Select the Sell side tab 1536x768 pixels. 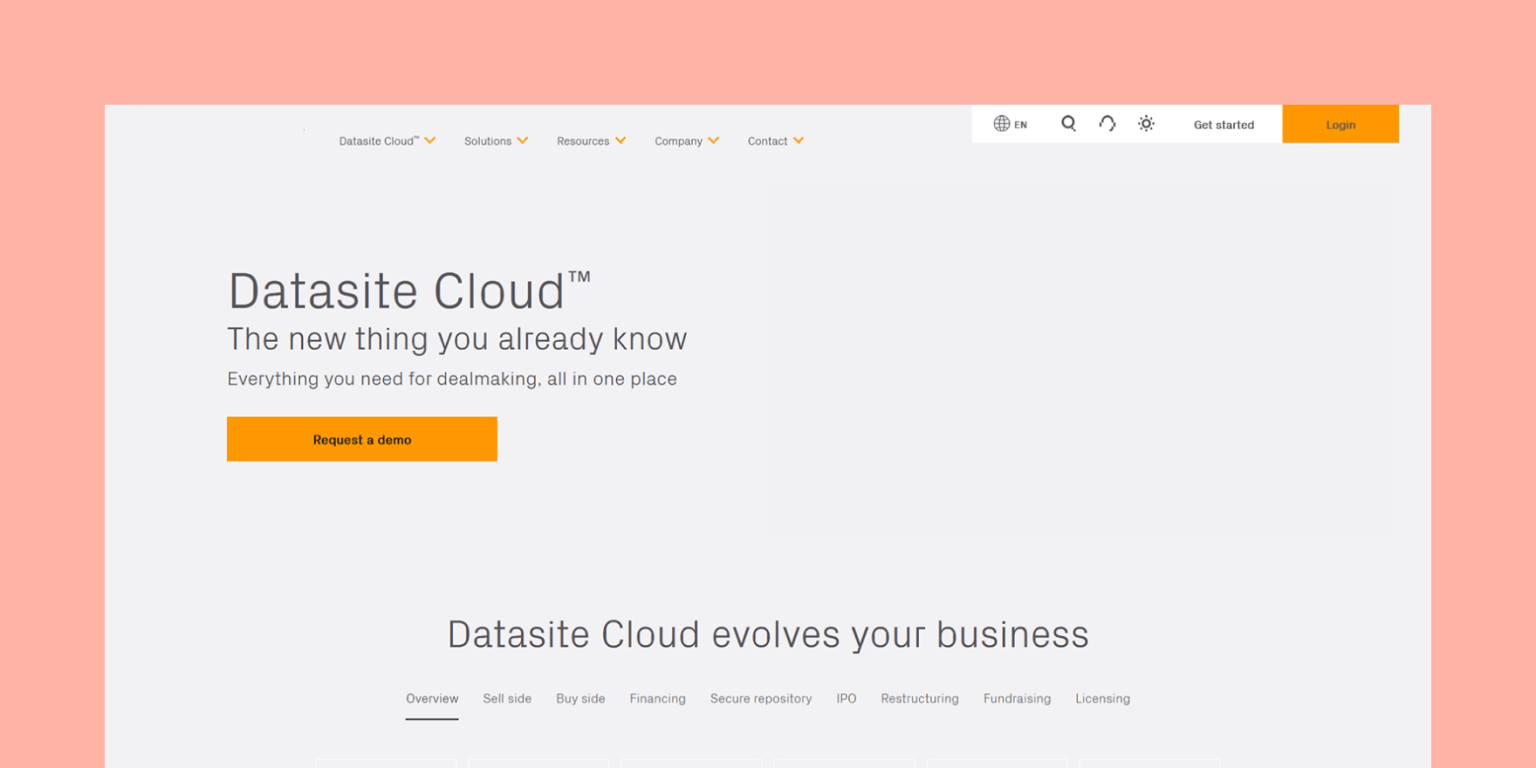pos(507,698)
